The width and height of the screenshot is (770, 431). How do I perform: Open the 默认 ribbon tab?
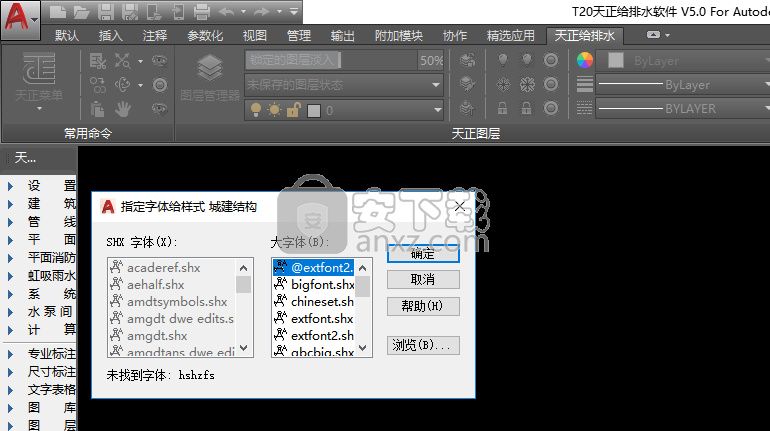(67, 35)
